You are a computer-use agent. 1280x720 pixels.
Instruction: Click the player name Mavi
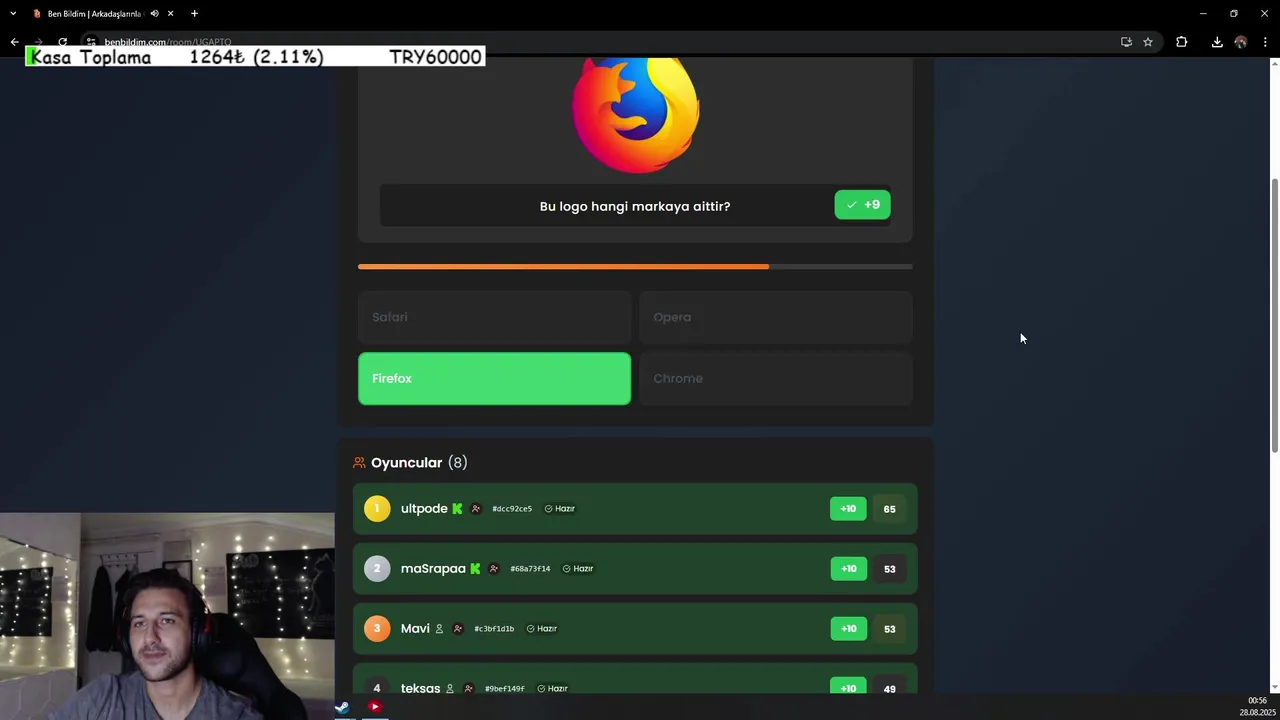415,629
